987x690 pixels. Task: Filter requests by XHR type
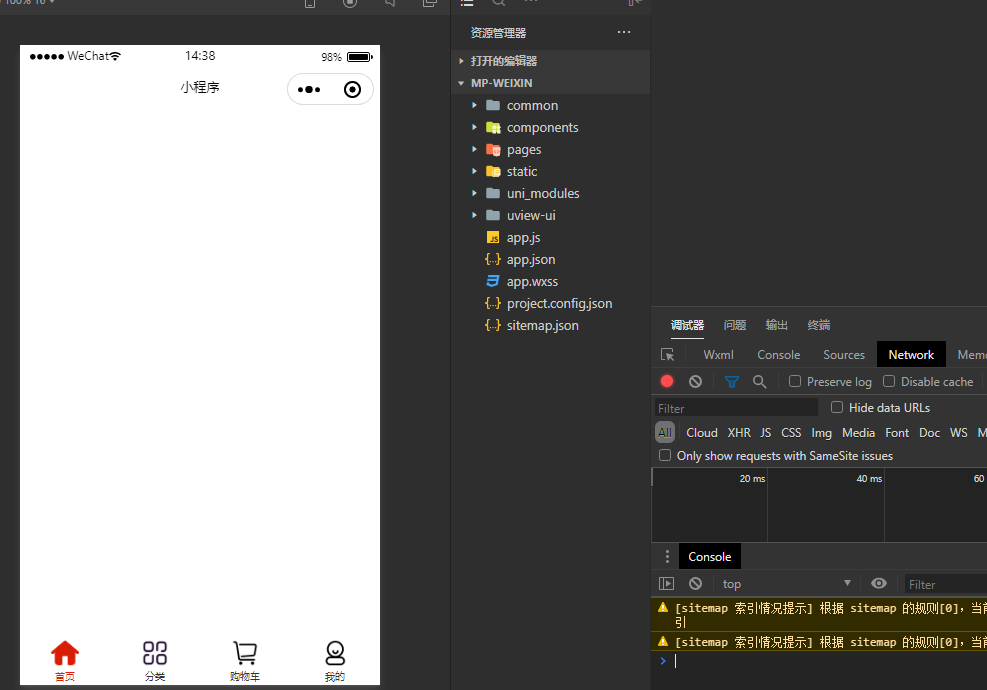(739, 433)
